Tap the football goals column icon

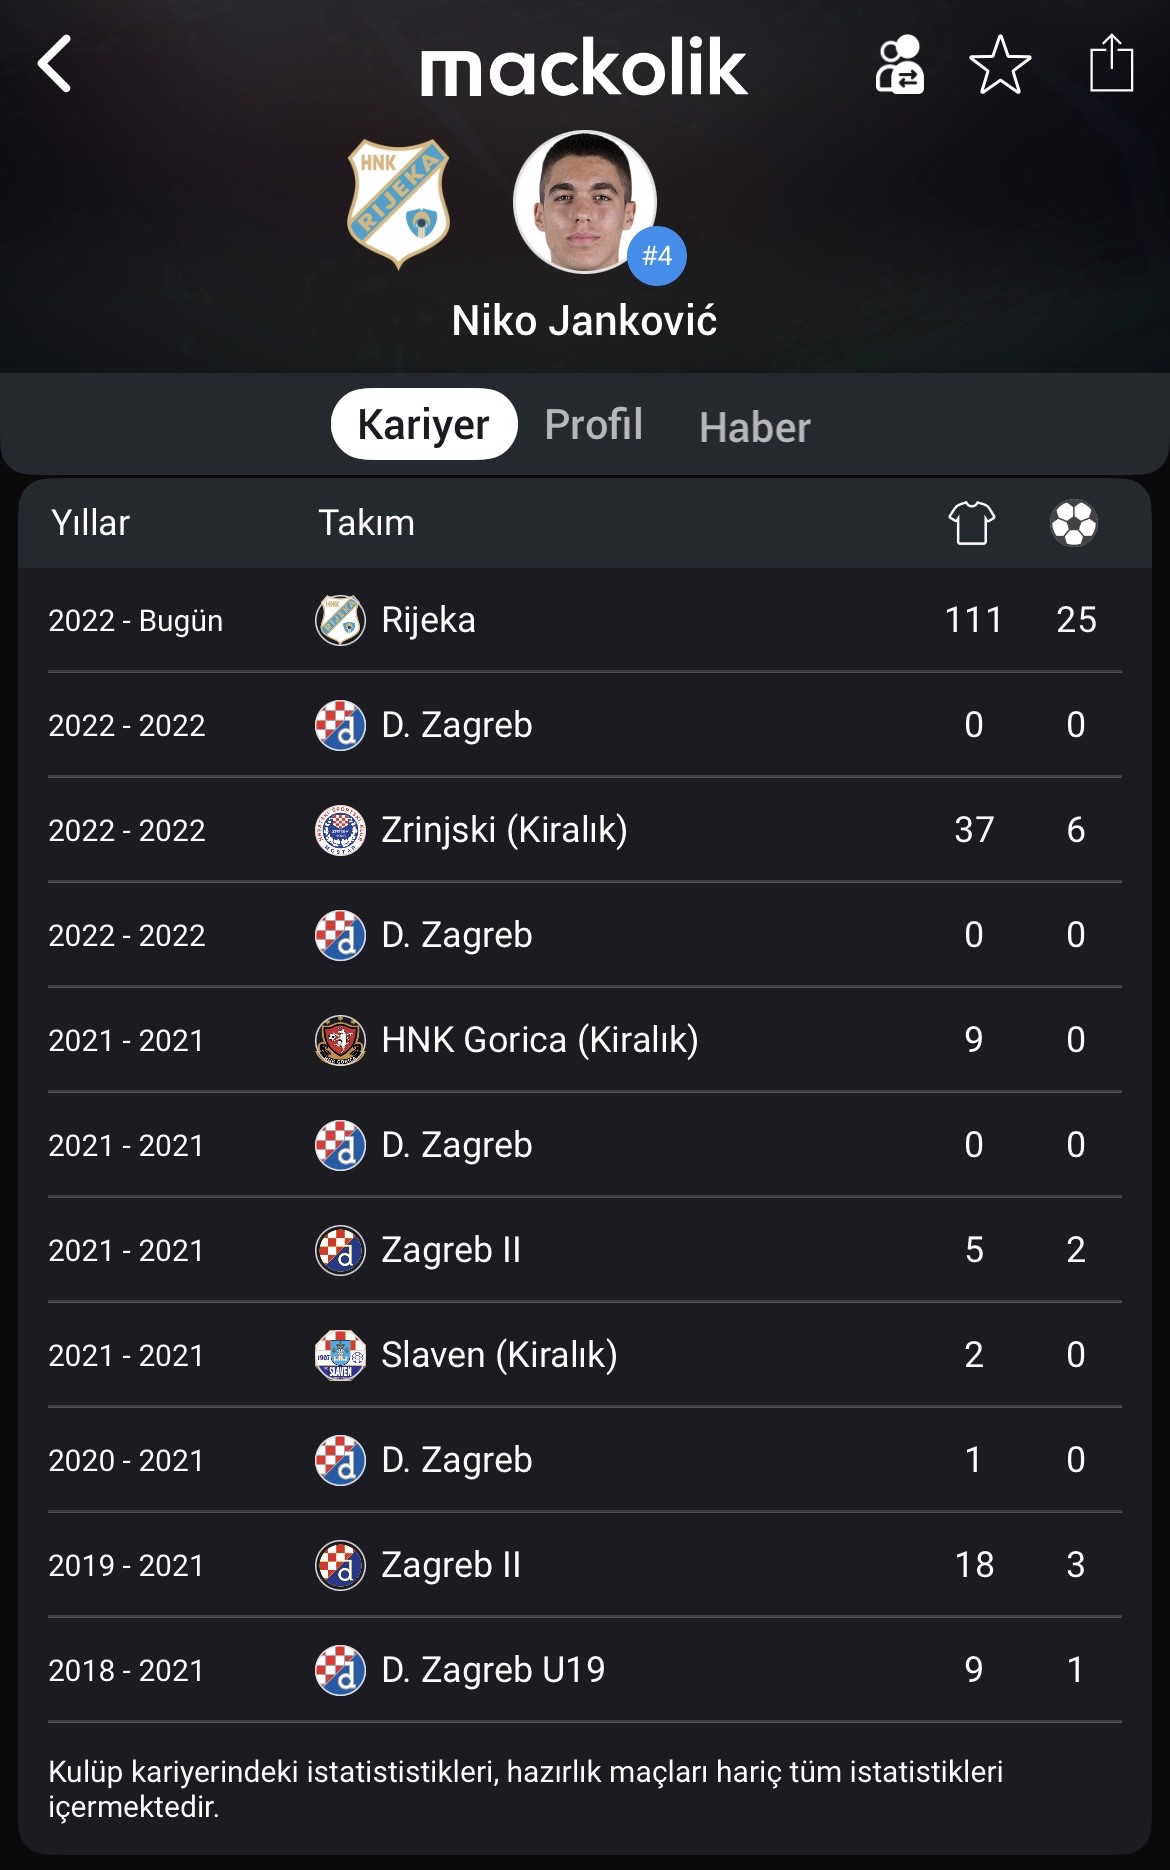coord(1074,523)
